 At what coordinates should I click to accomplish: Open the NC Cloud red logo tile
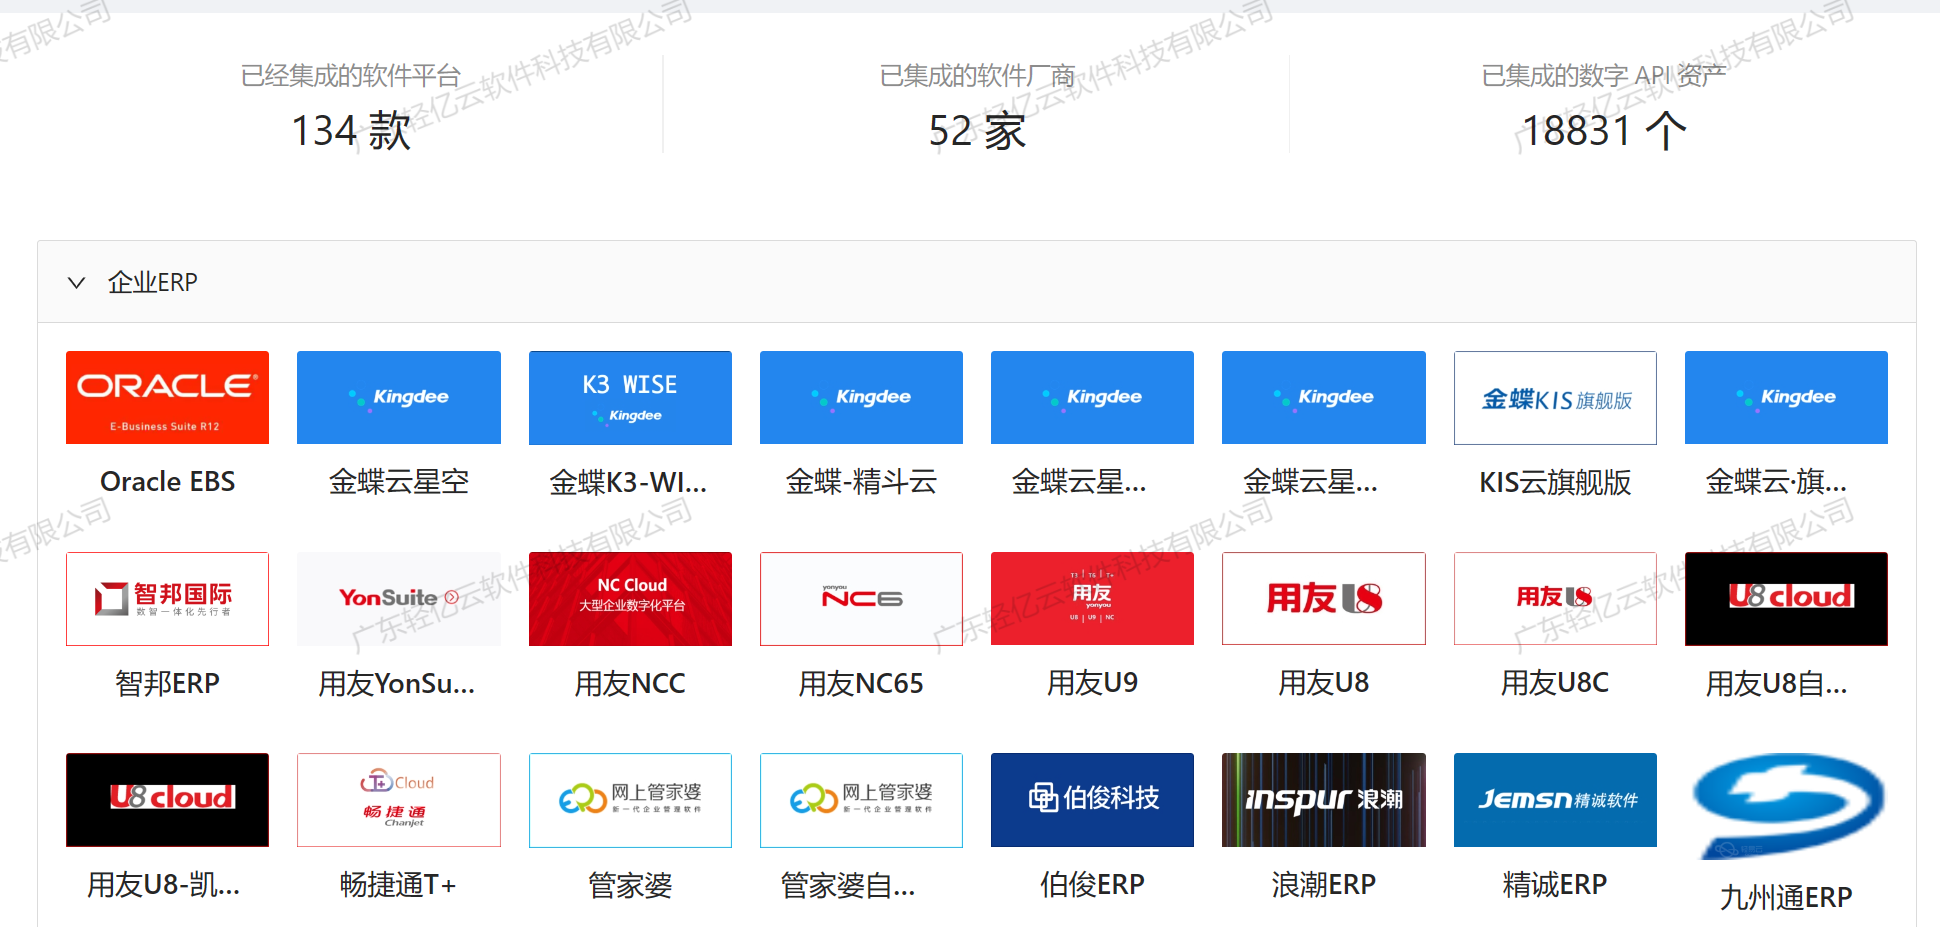630,598
